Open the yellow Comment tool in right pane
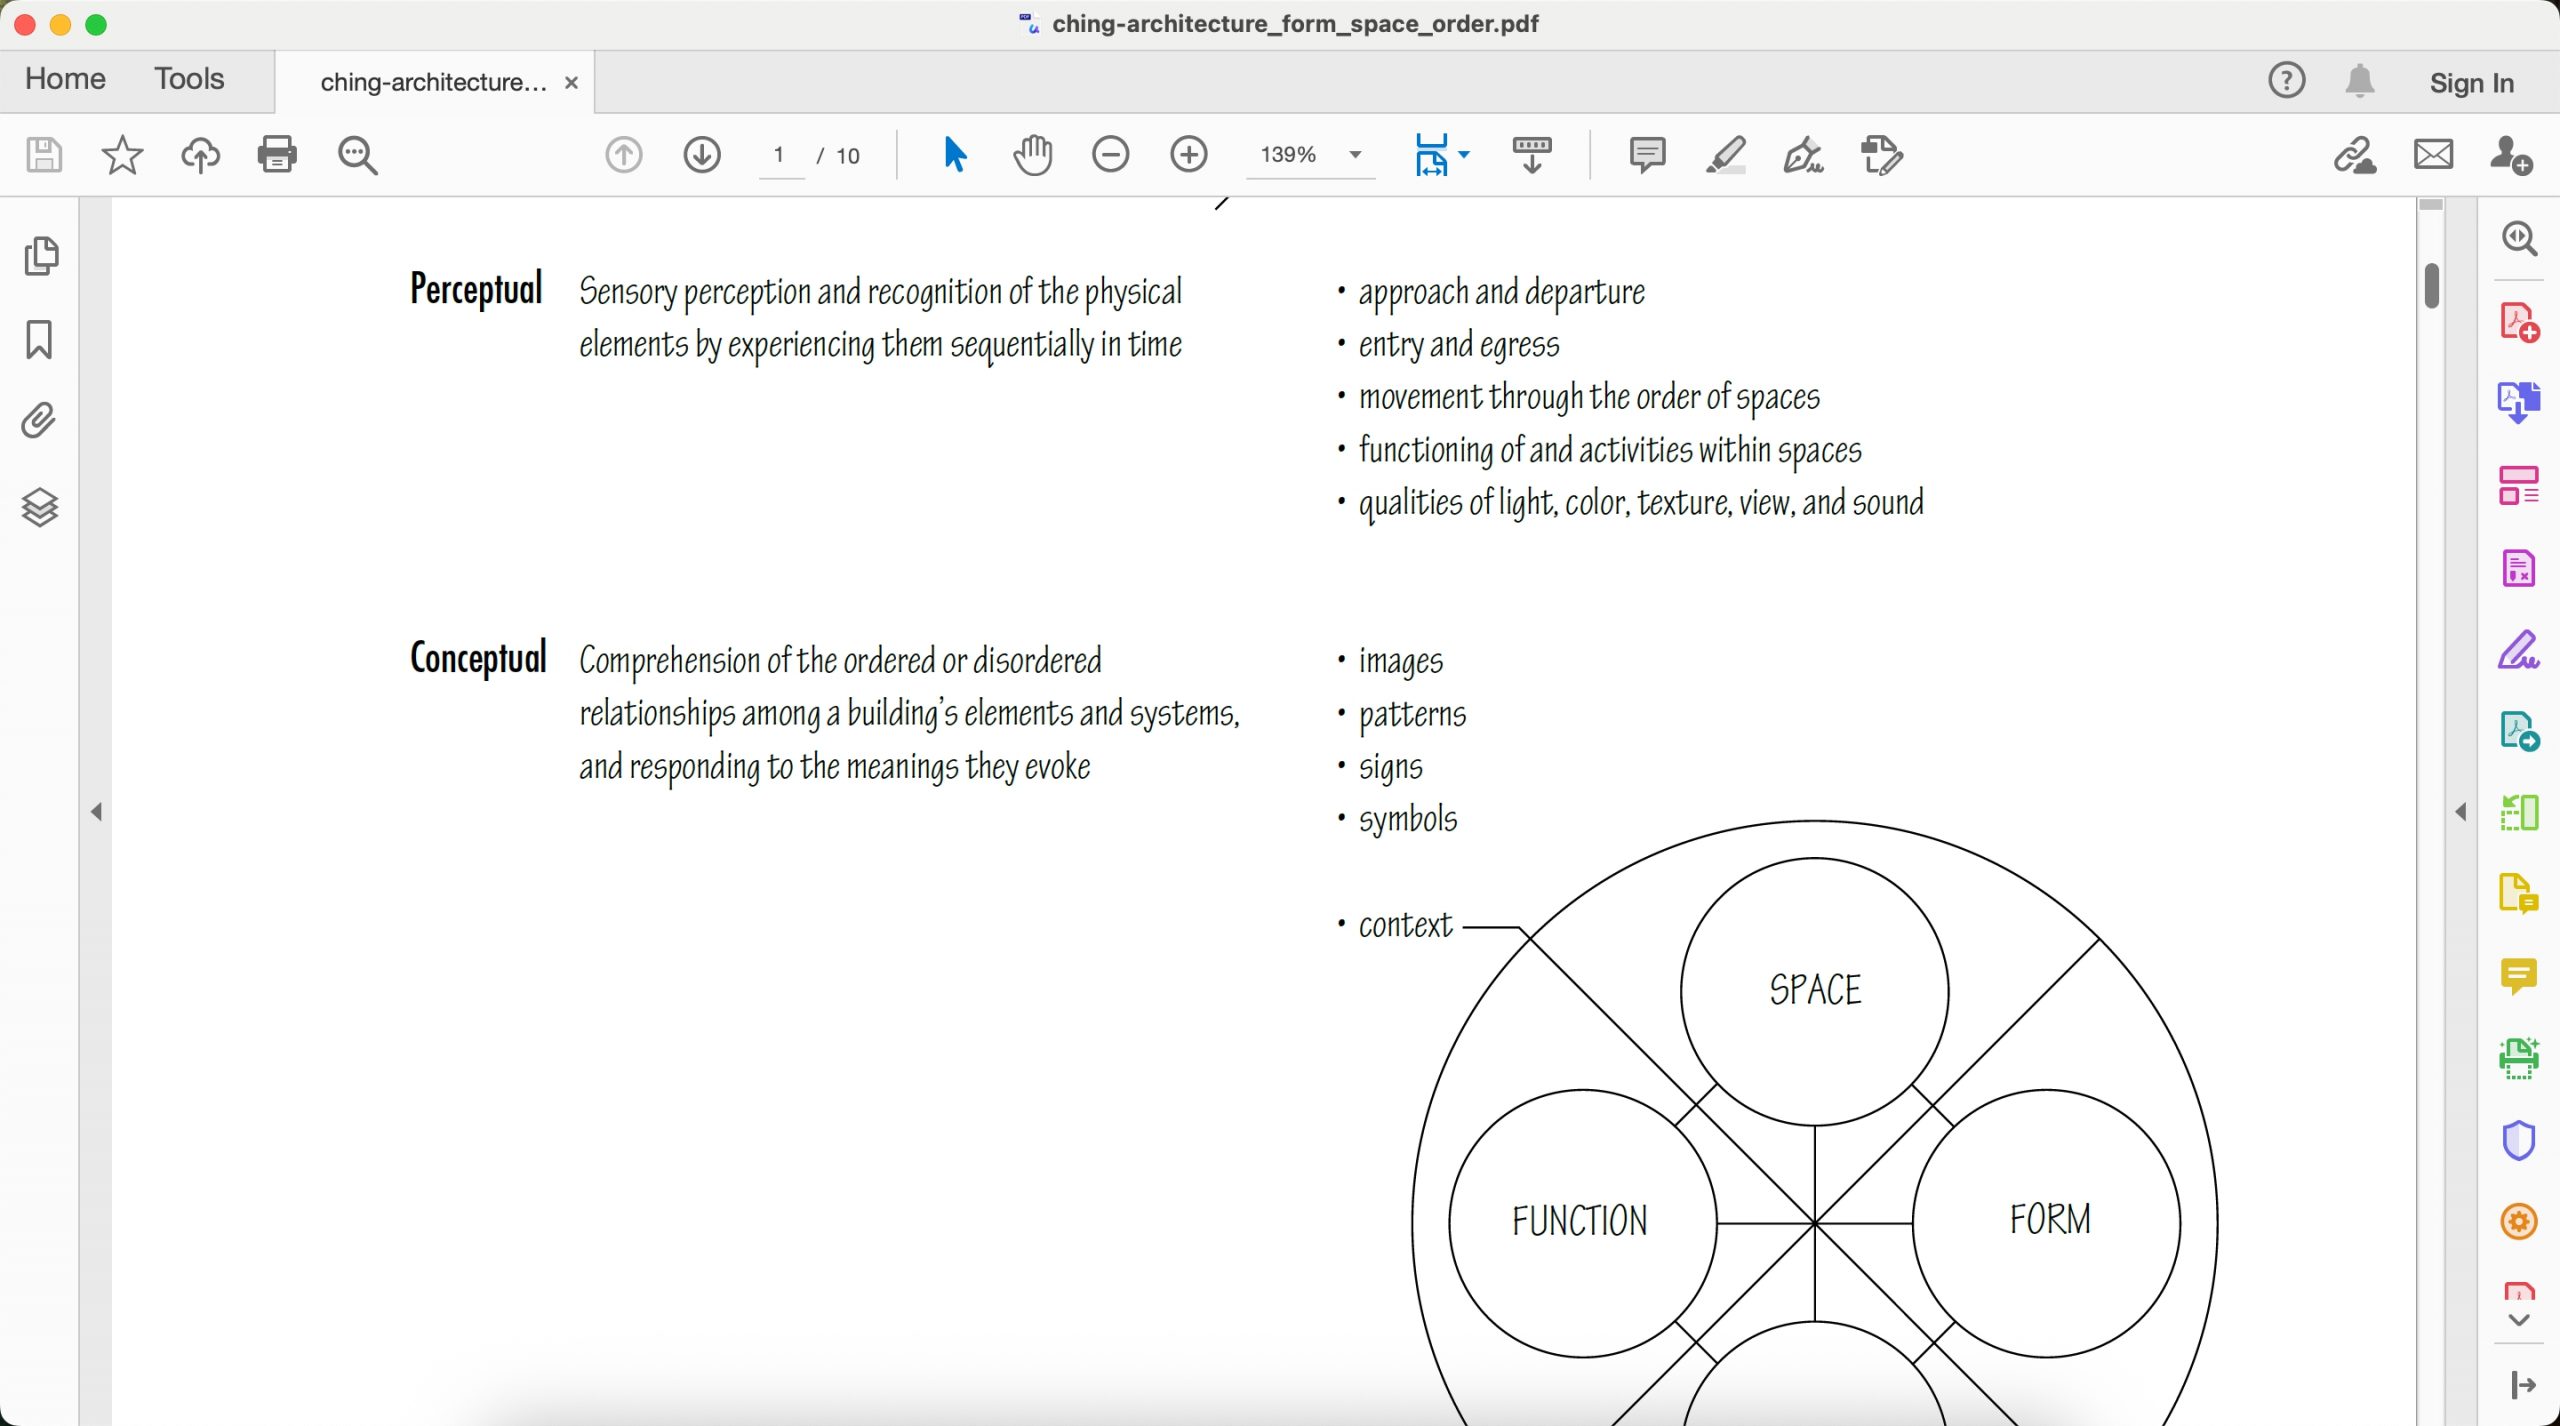Image resolution: width=2560 pixels, height=1426 pixels. tap(2519, 976)
